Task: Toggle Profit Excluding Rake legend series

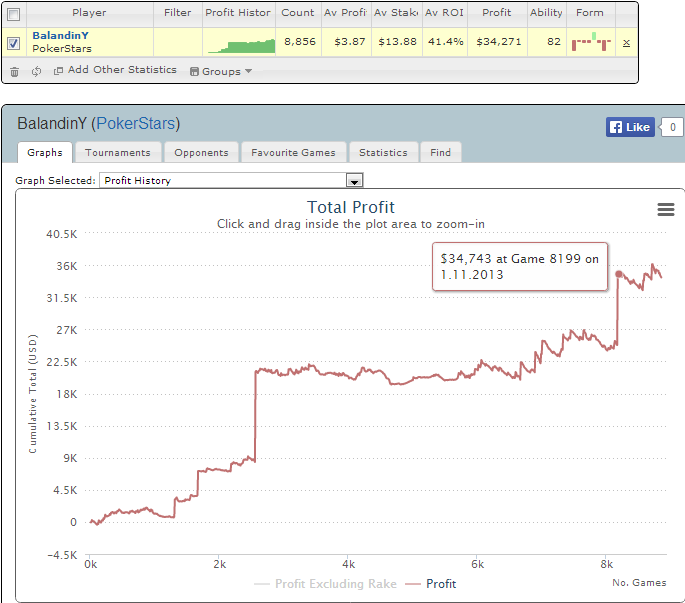Action: 325,584
